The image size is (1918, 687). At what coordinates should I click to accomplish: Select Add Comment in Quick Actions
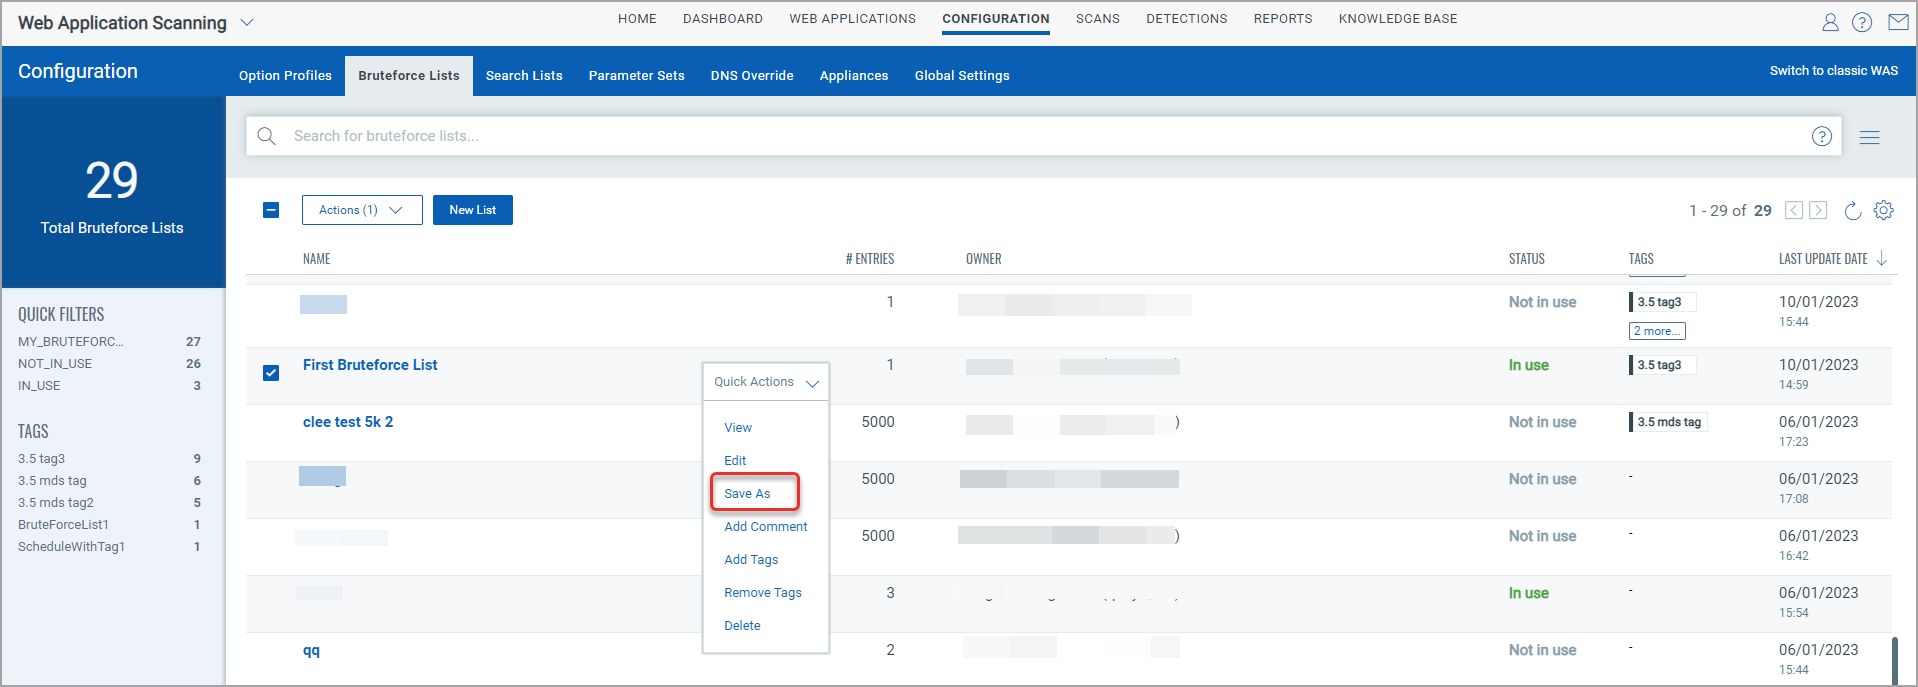[x=766, y=527]
